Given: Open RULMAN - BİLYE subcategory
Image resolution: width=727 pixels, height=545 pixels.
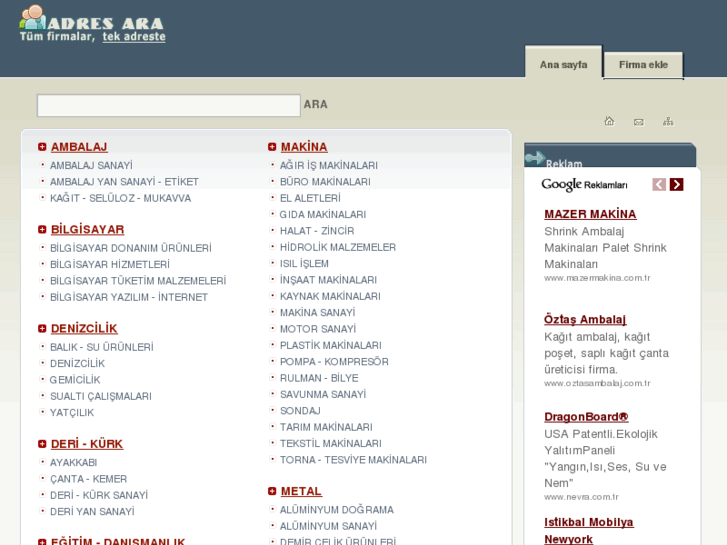Looking at the screenshot, I should point(319,378).
